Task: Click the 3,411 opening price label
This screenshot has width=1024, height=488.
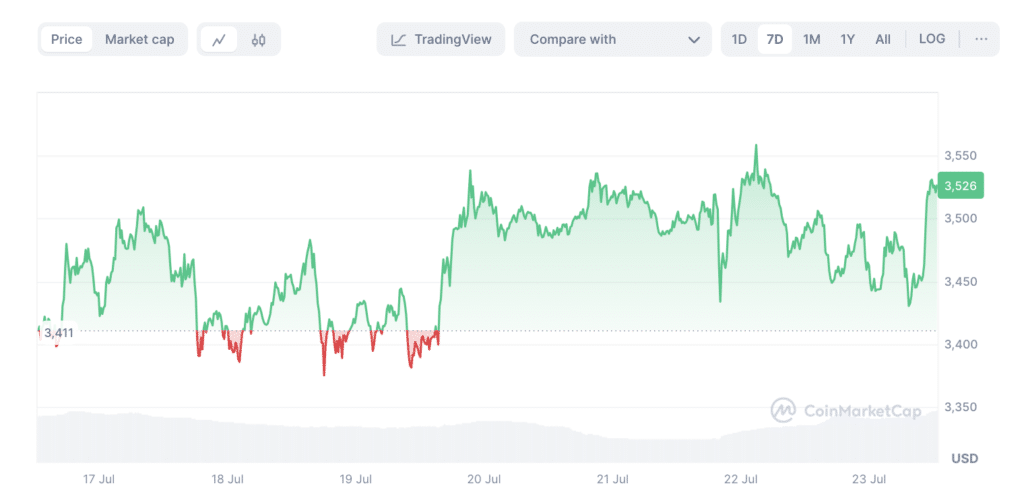Action: point(57,333)
